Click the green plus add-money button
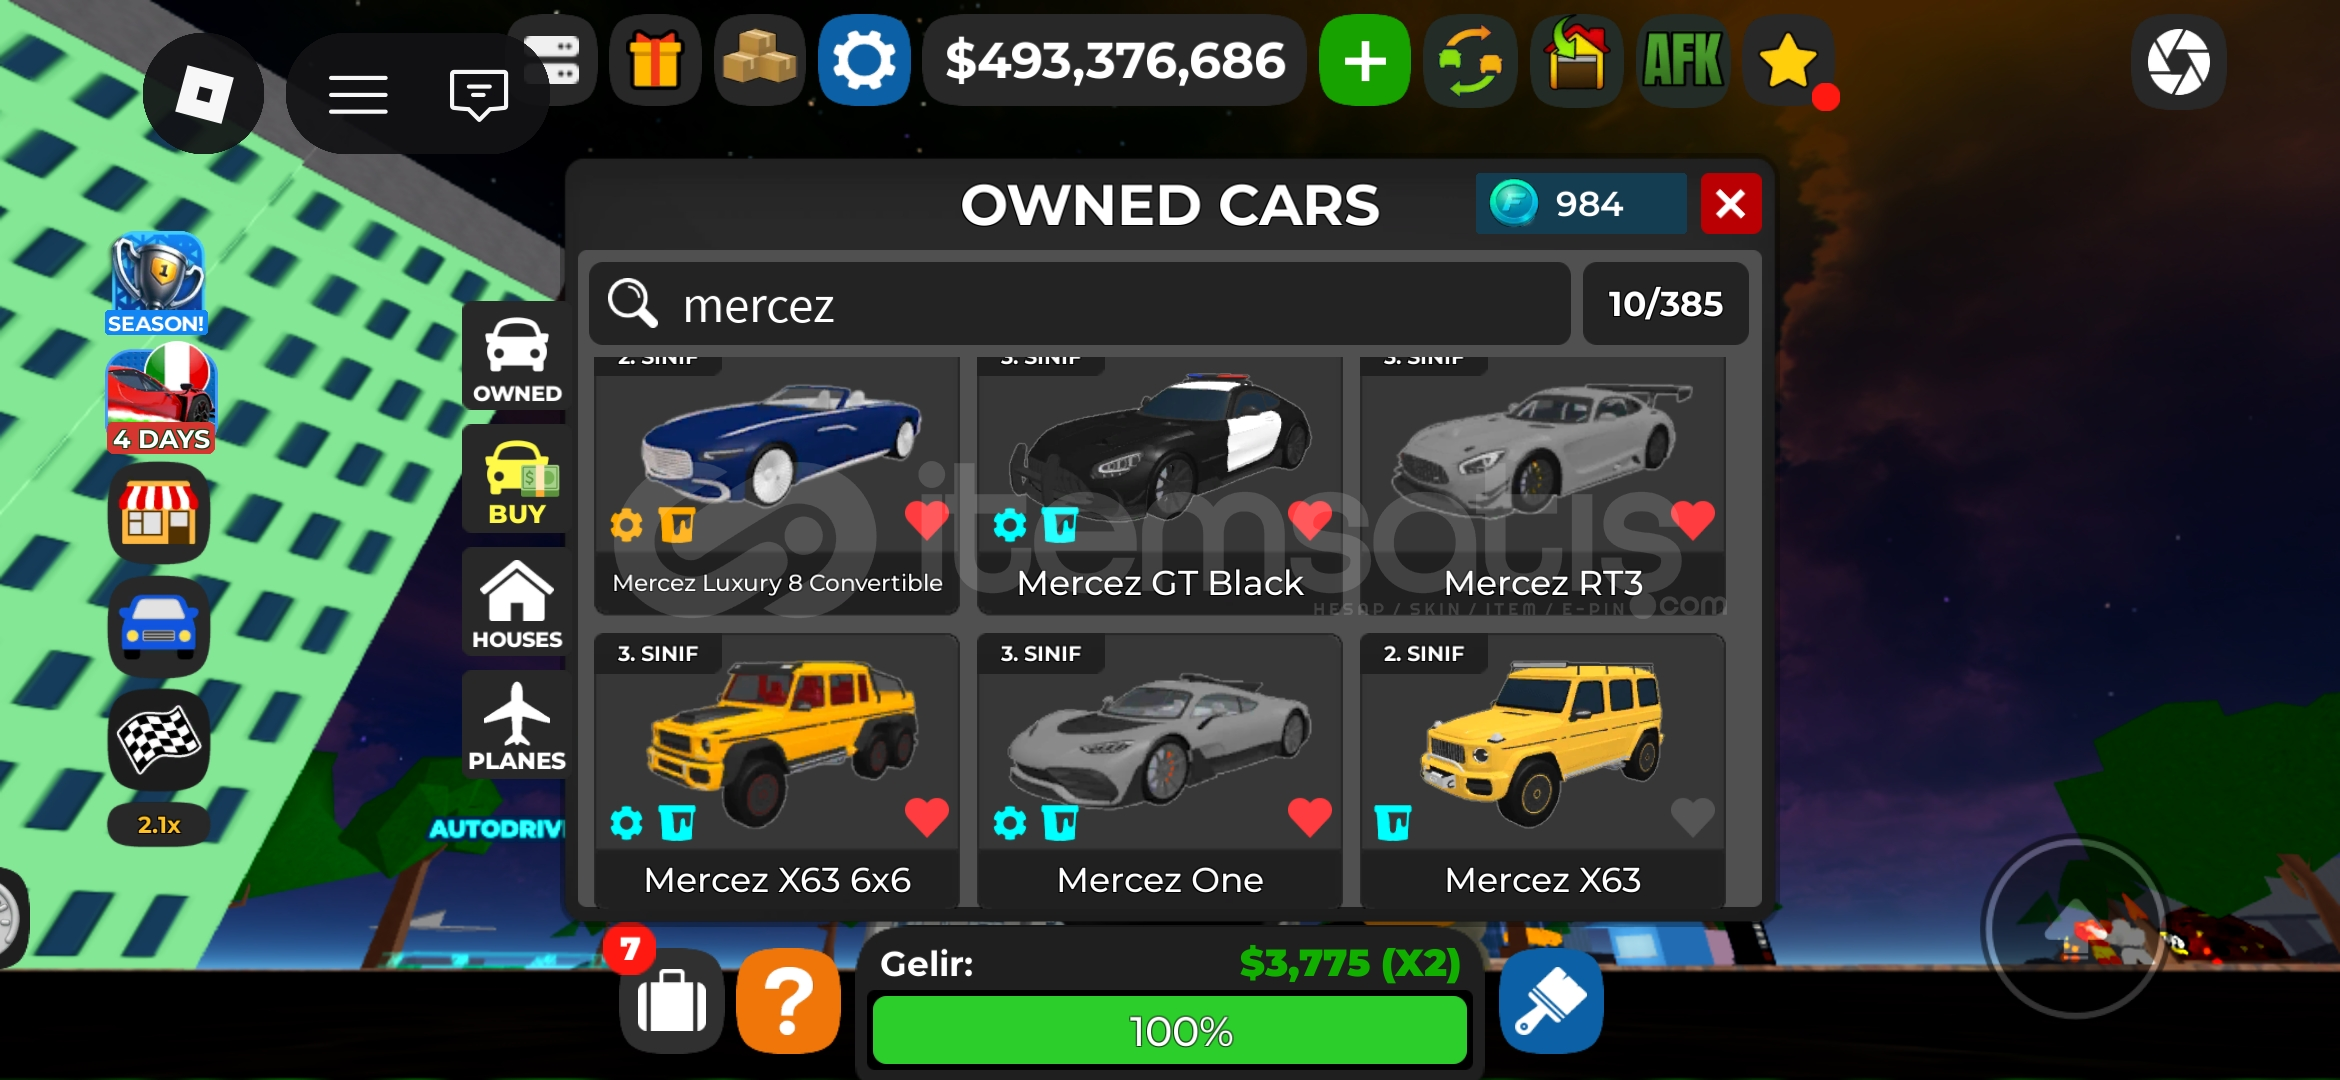 [x=1365, y=60]
